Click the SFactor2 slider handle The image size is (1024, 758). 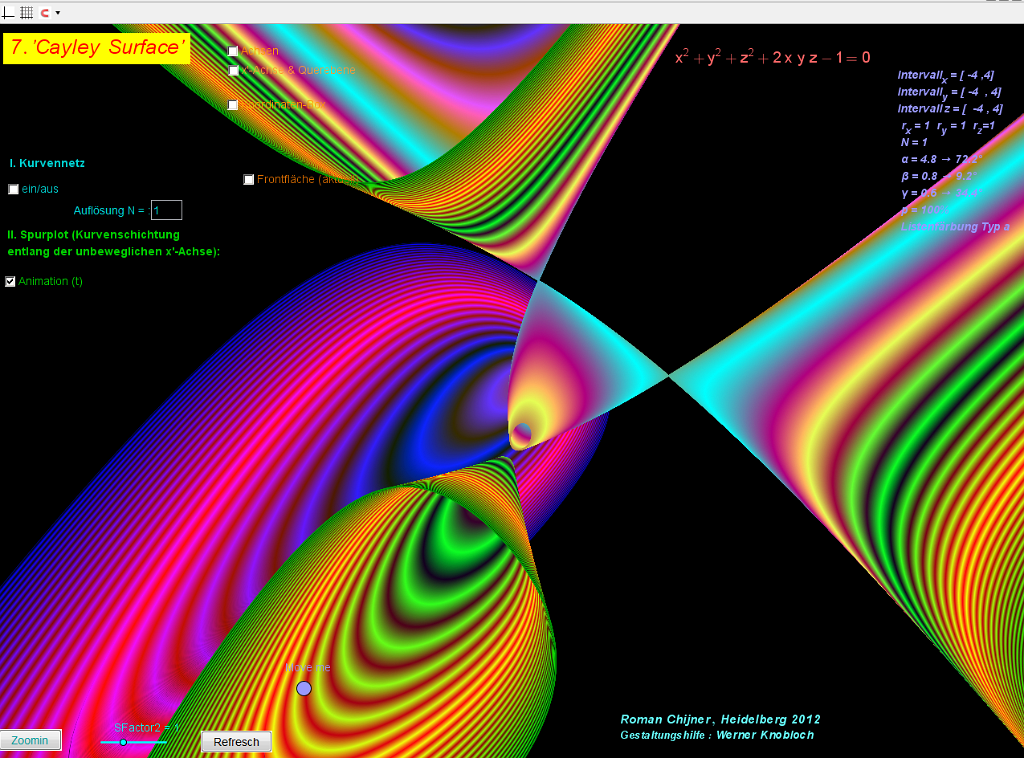click(123, 742)
